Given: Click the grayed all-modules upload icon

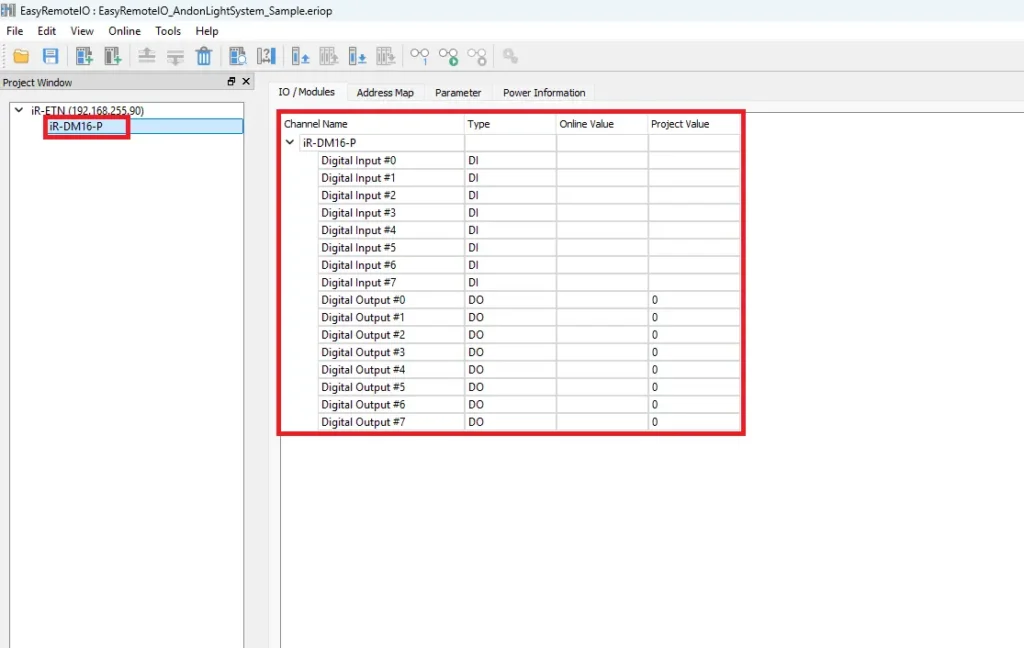Looking at the screenshot, I should (x=328, y=57).
